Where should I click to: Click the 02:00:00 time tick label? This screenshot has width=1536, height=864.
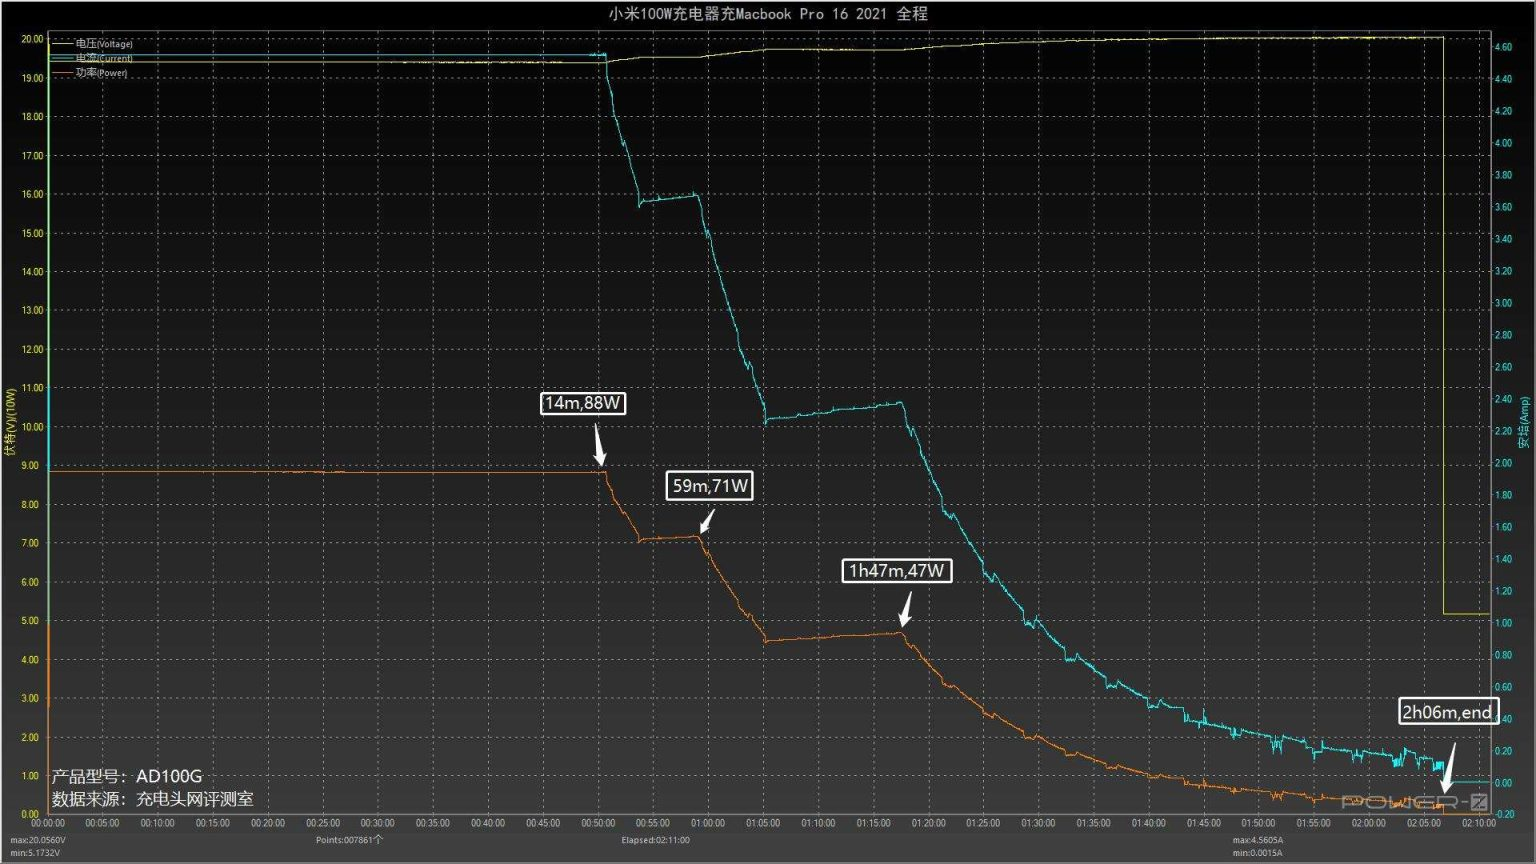click(x=1369, y=823)
